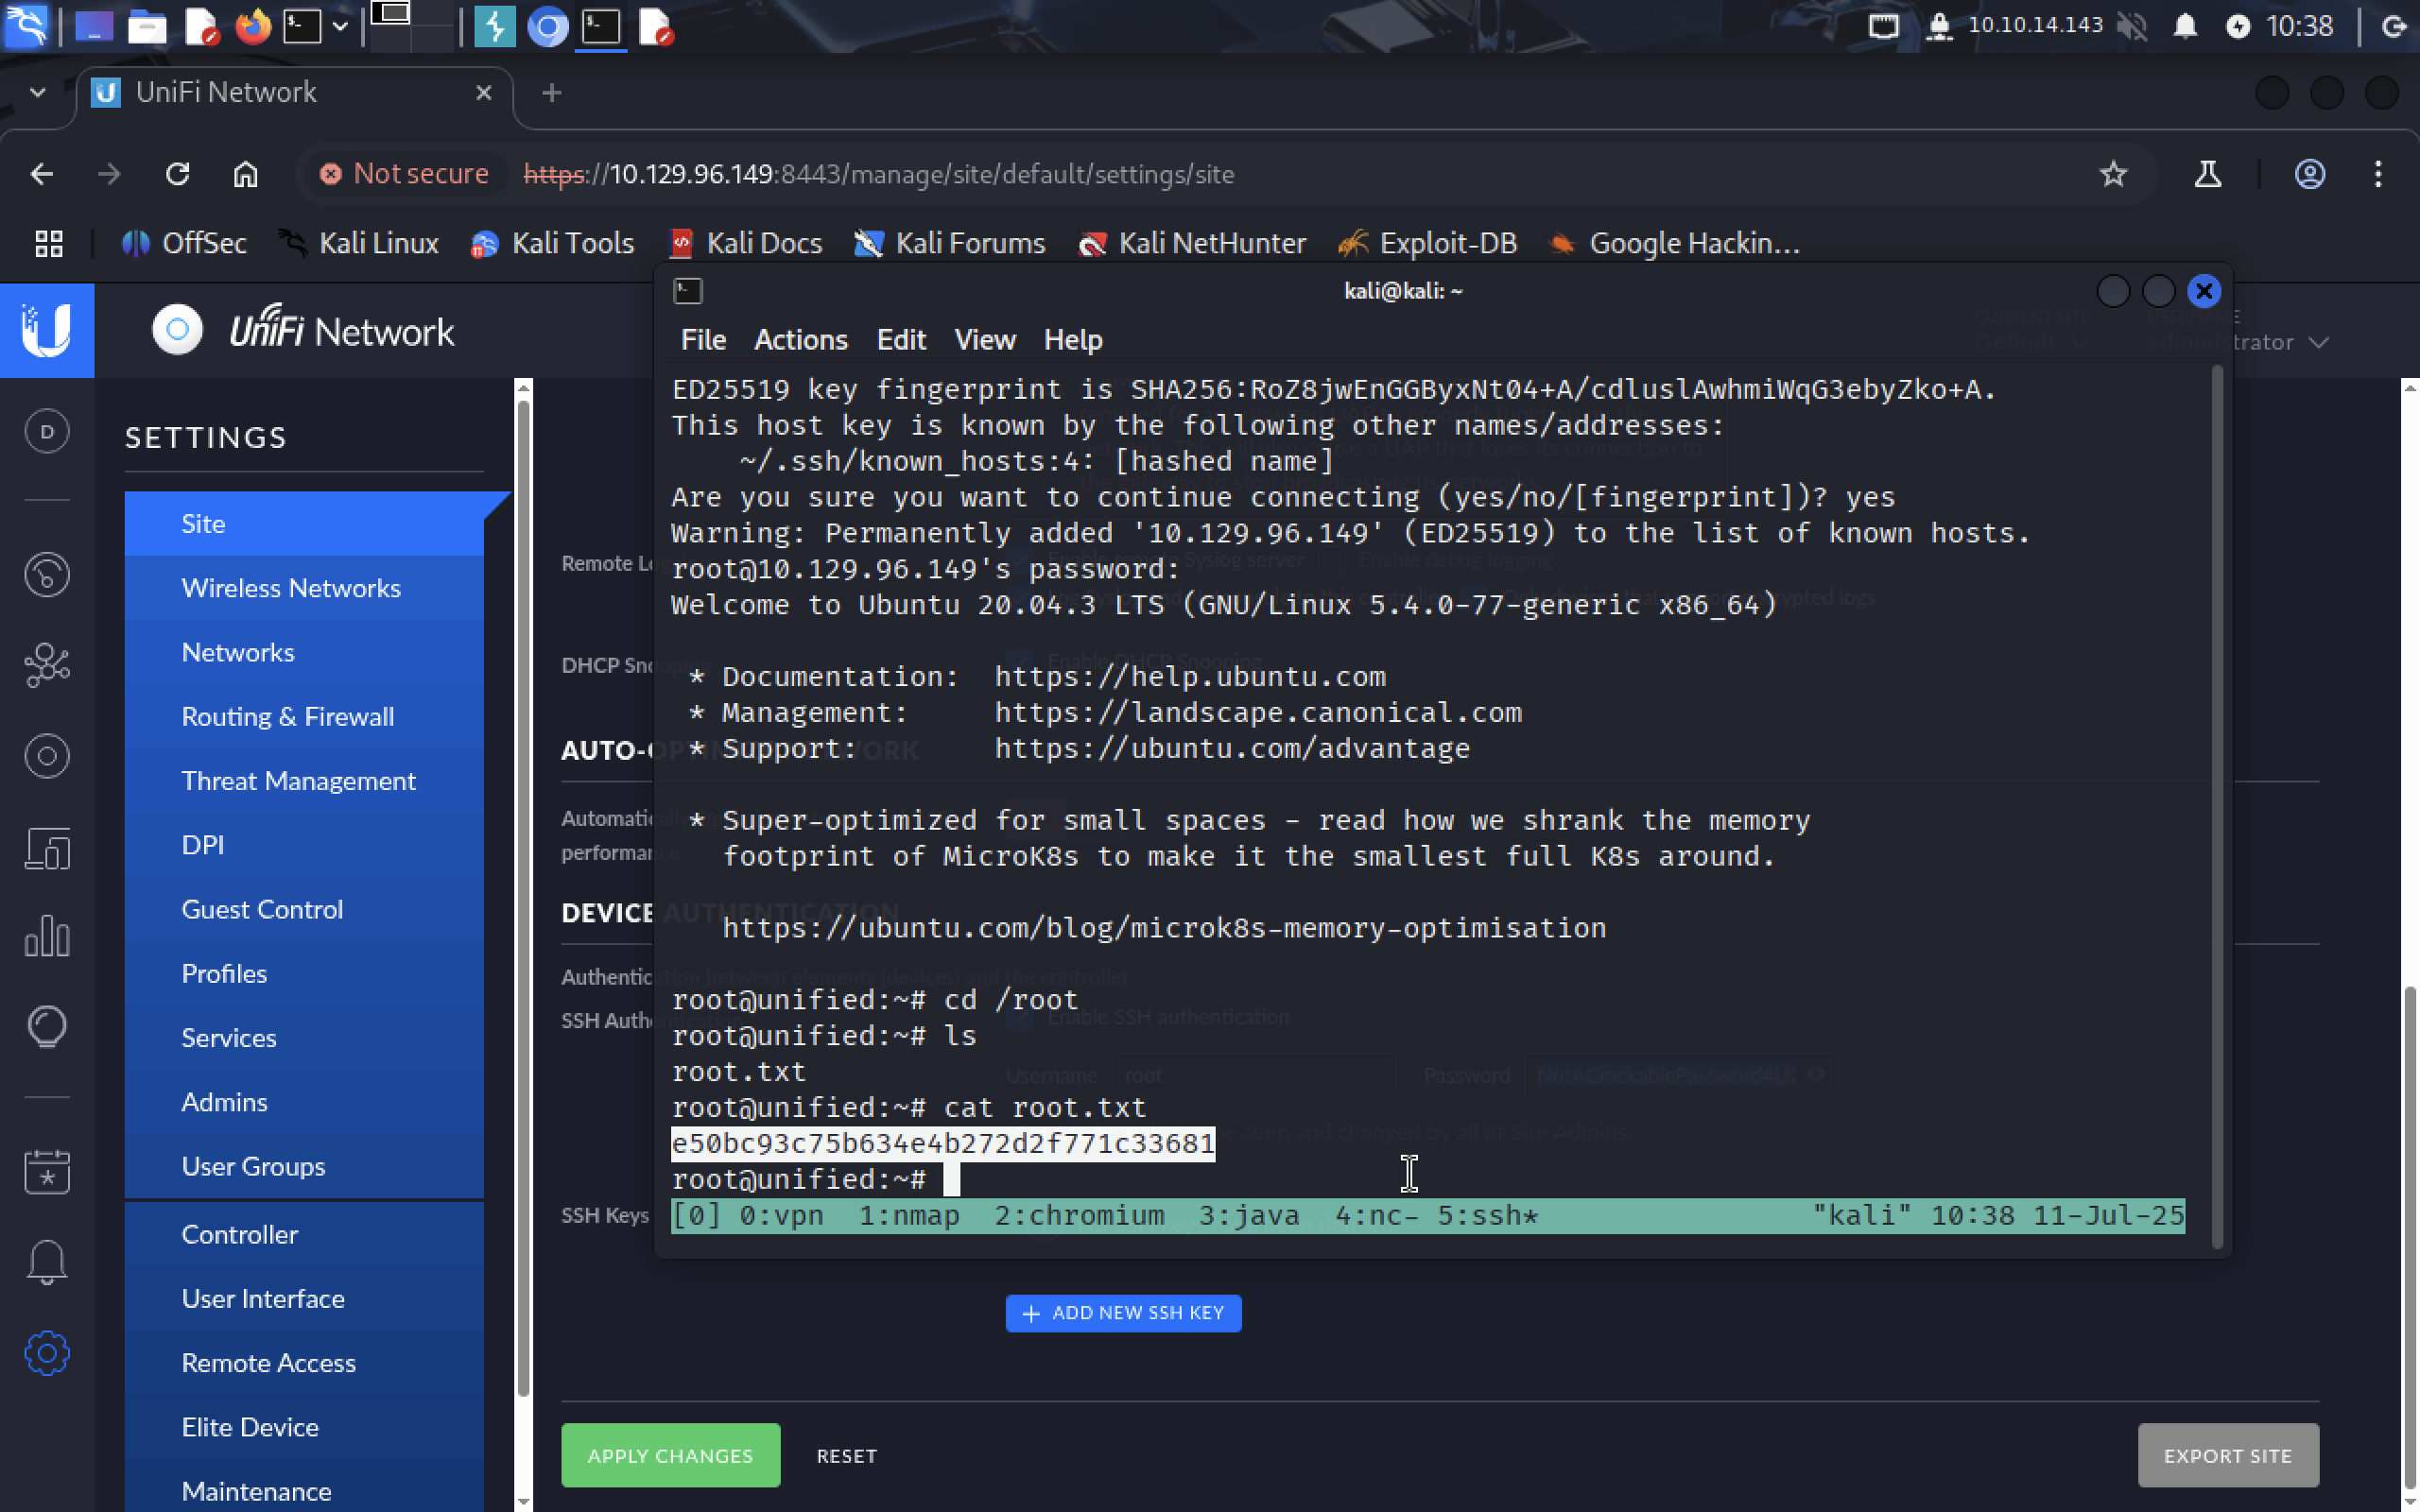Select Remote Access settings item

click(304, 1363)
